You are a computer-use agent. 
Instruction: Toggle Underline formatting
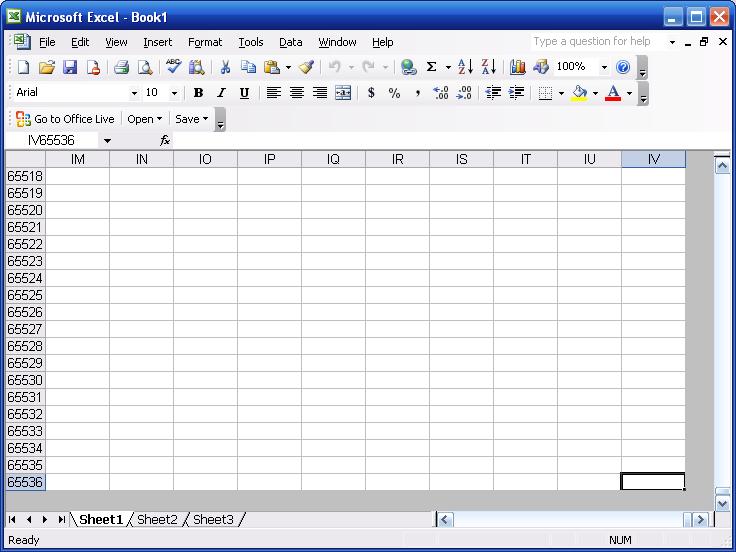(244, 93)
